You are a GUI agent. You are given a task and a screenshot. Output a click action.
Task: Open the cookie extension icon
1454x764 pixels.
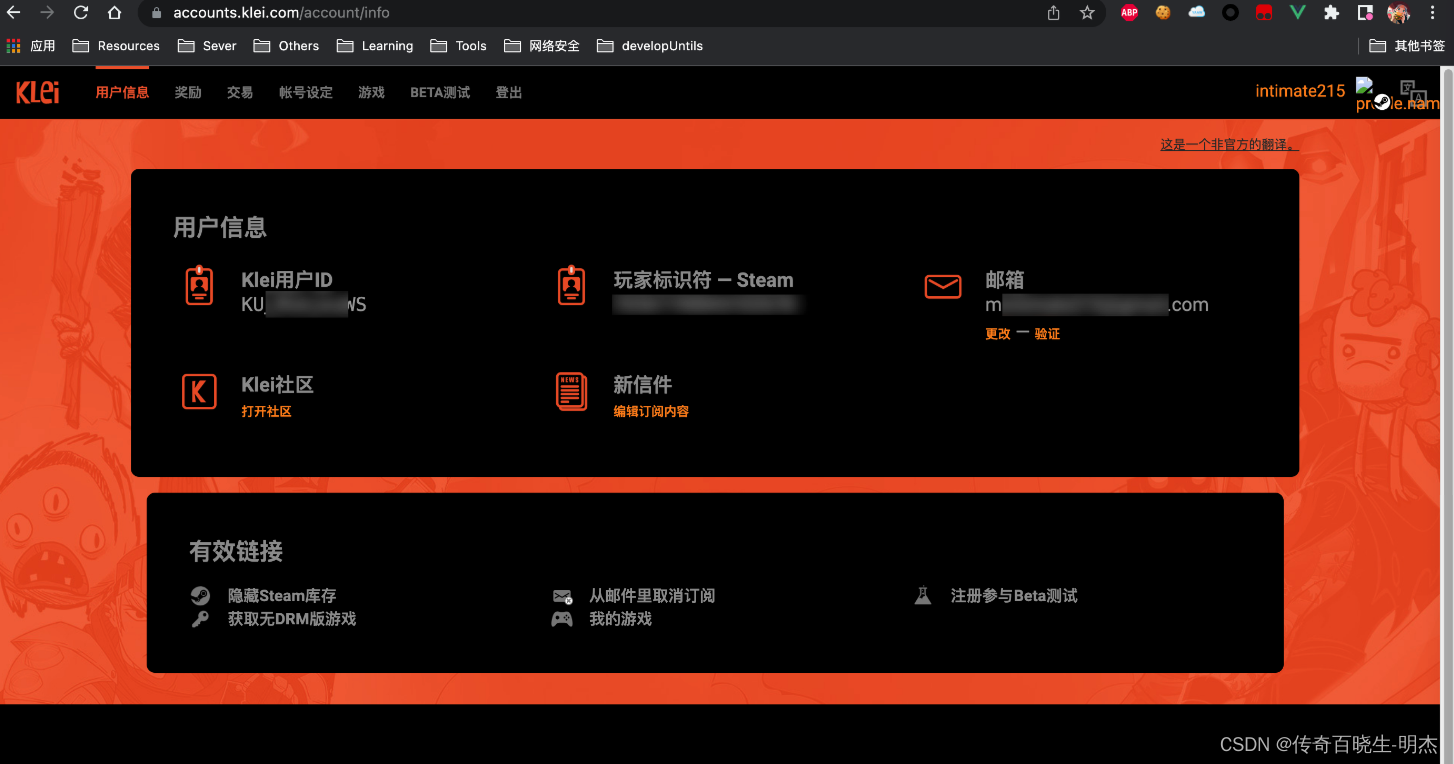click(1163, 13)
